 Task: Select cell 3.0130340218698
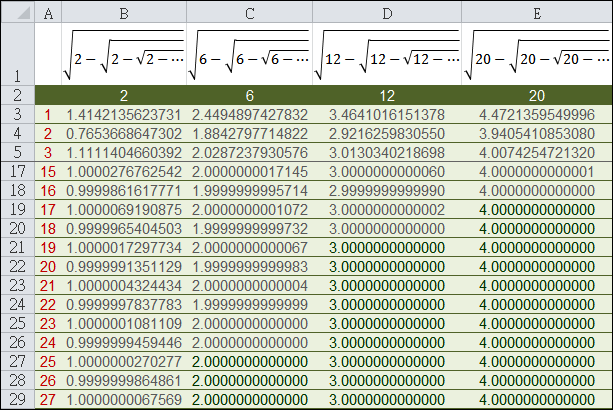[387, 152]
